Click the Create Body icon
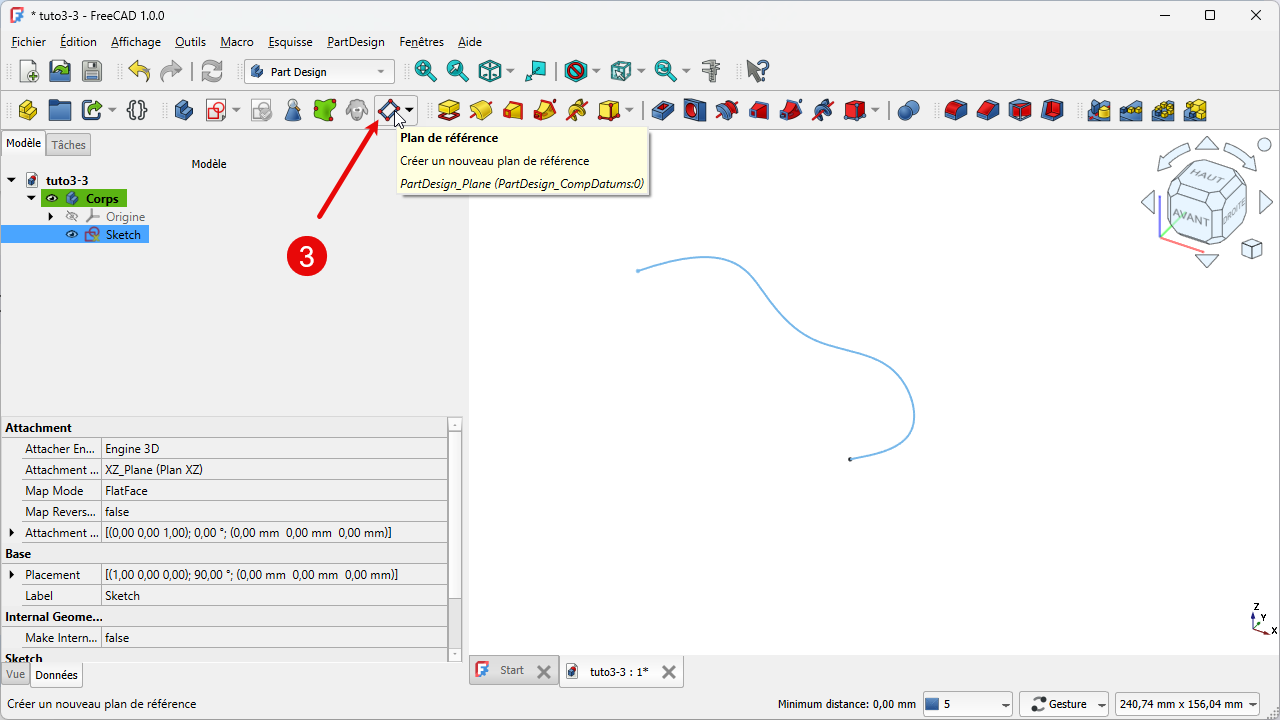 184,110
